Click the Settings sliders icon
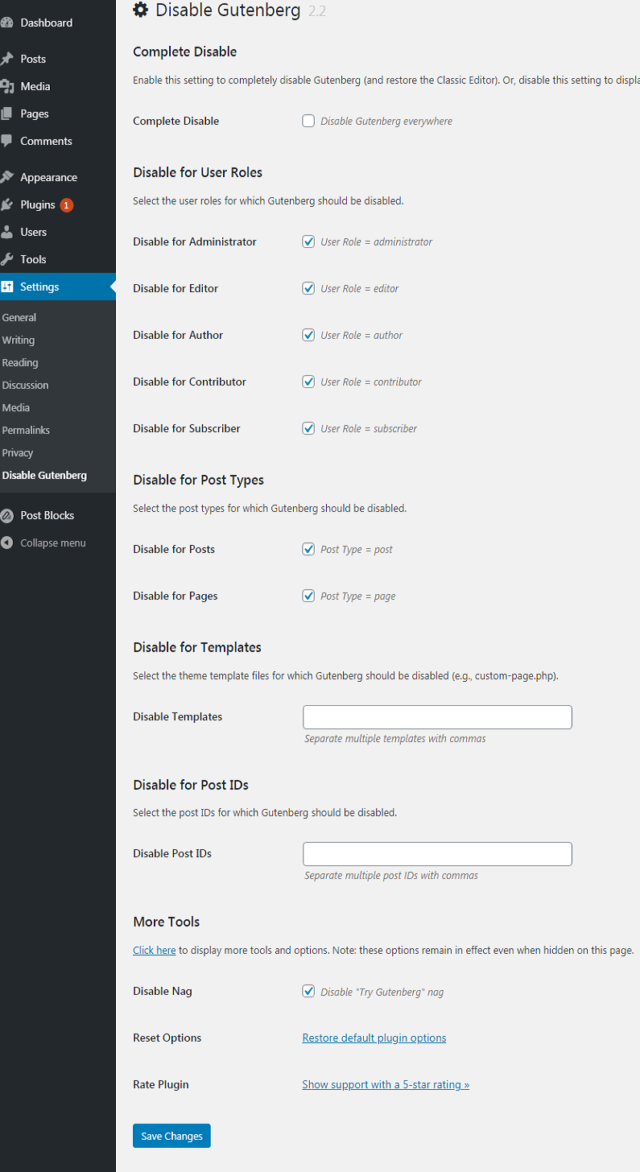Screen dimensions: 640x1172 point(7,286)
